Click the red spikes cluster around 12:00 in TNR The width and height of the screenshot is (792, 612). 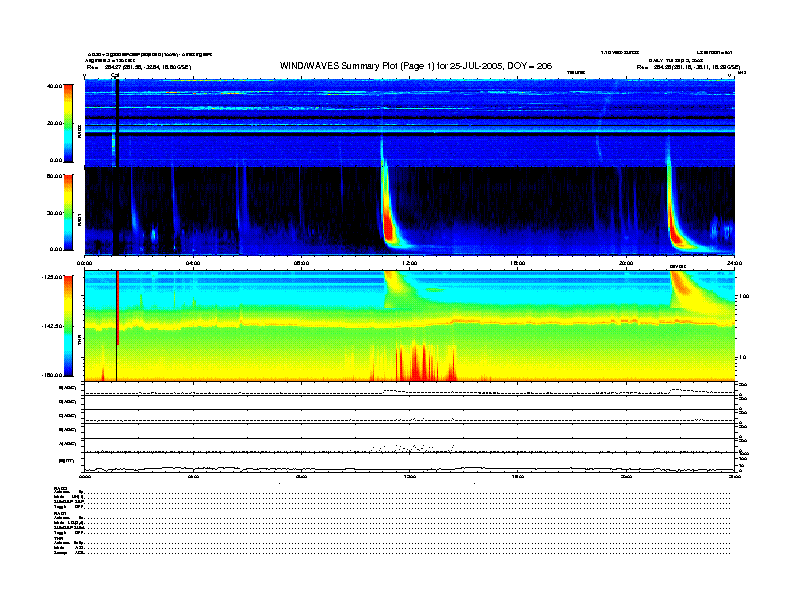tap(417, 362)
